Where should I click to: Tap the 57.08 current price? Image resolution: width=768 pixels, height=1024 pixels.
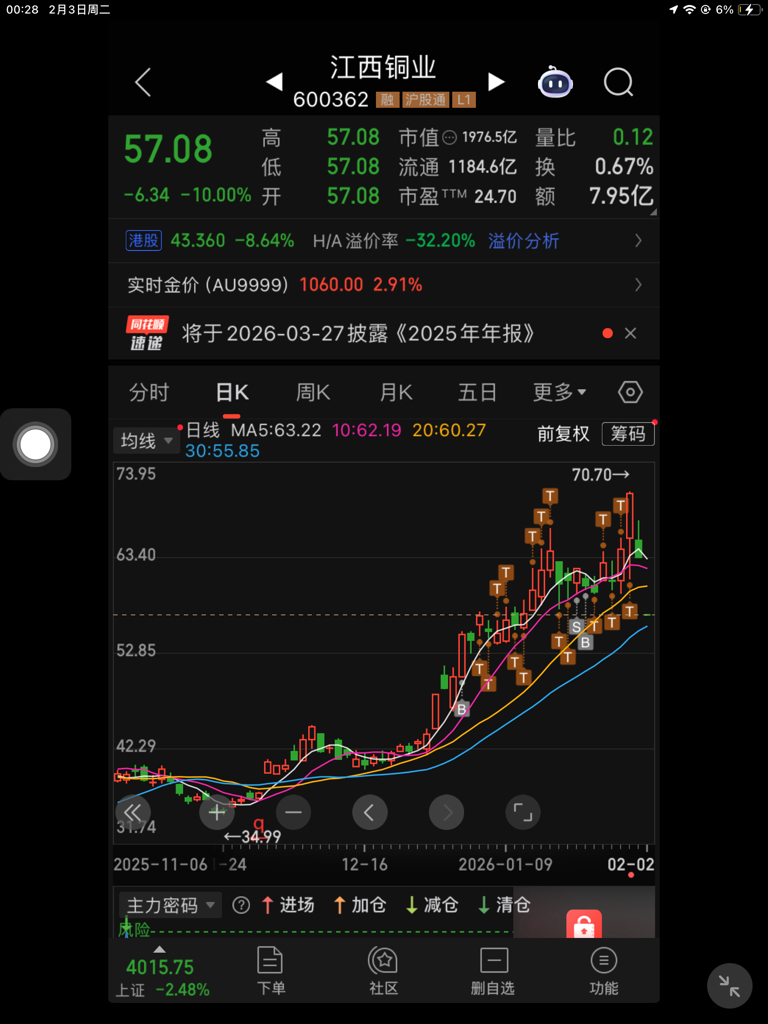[x=168, y=149]
